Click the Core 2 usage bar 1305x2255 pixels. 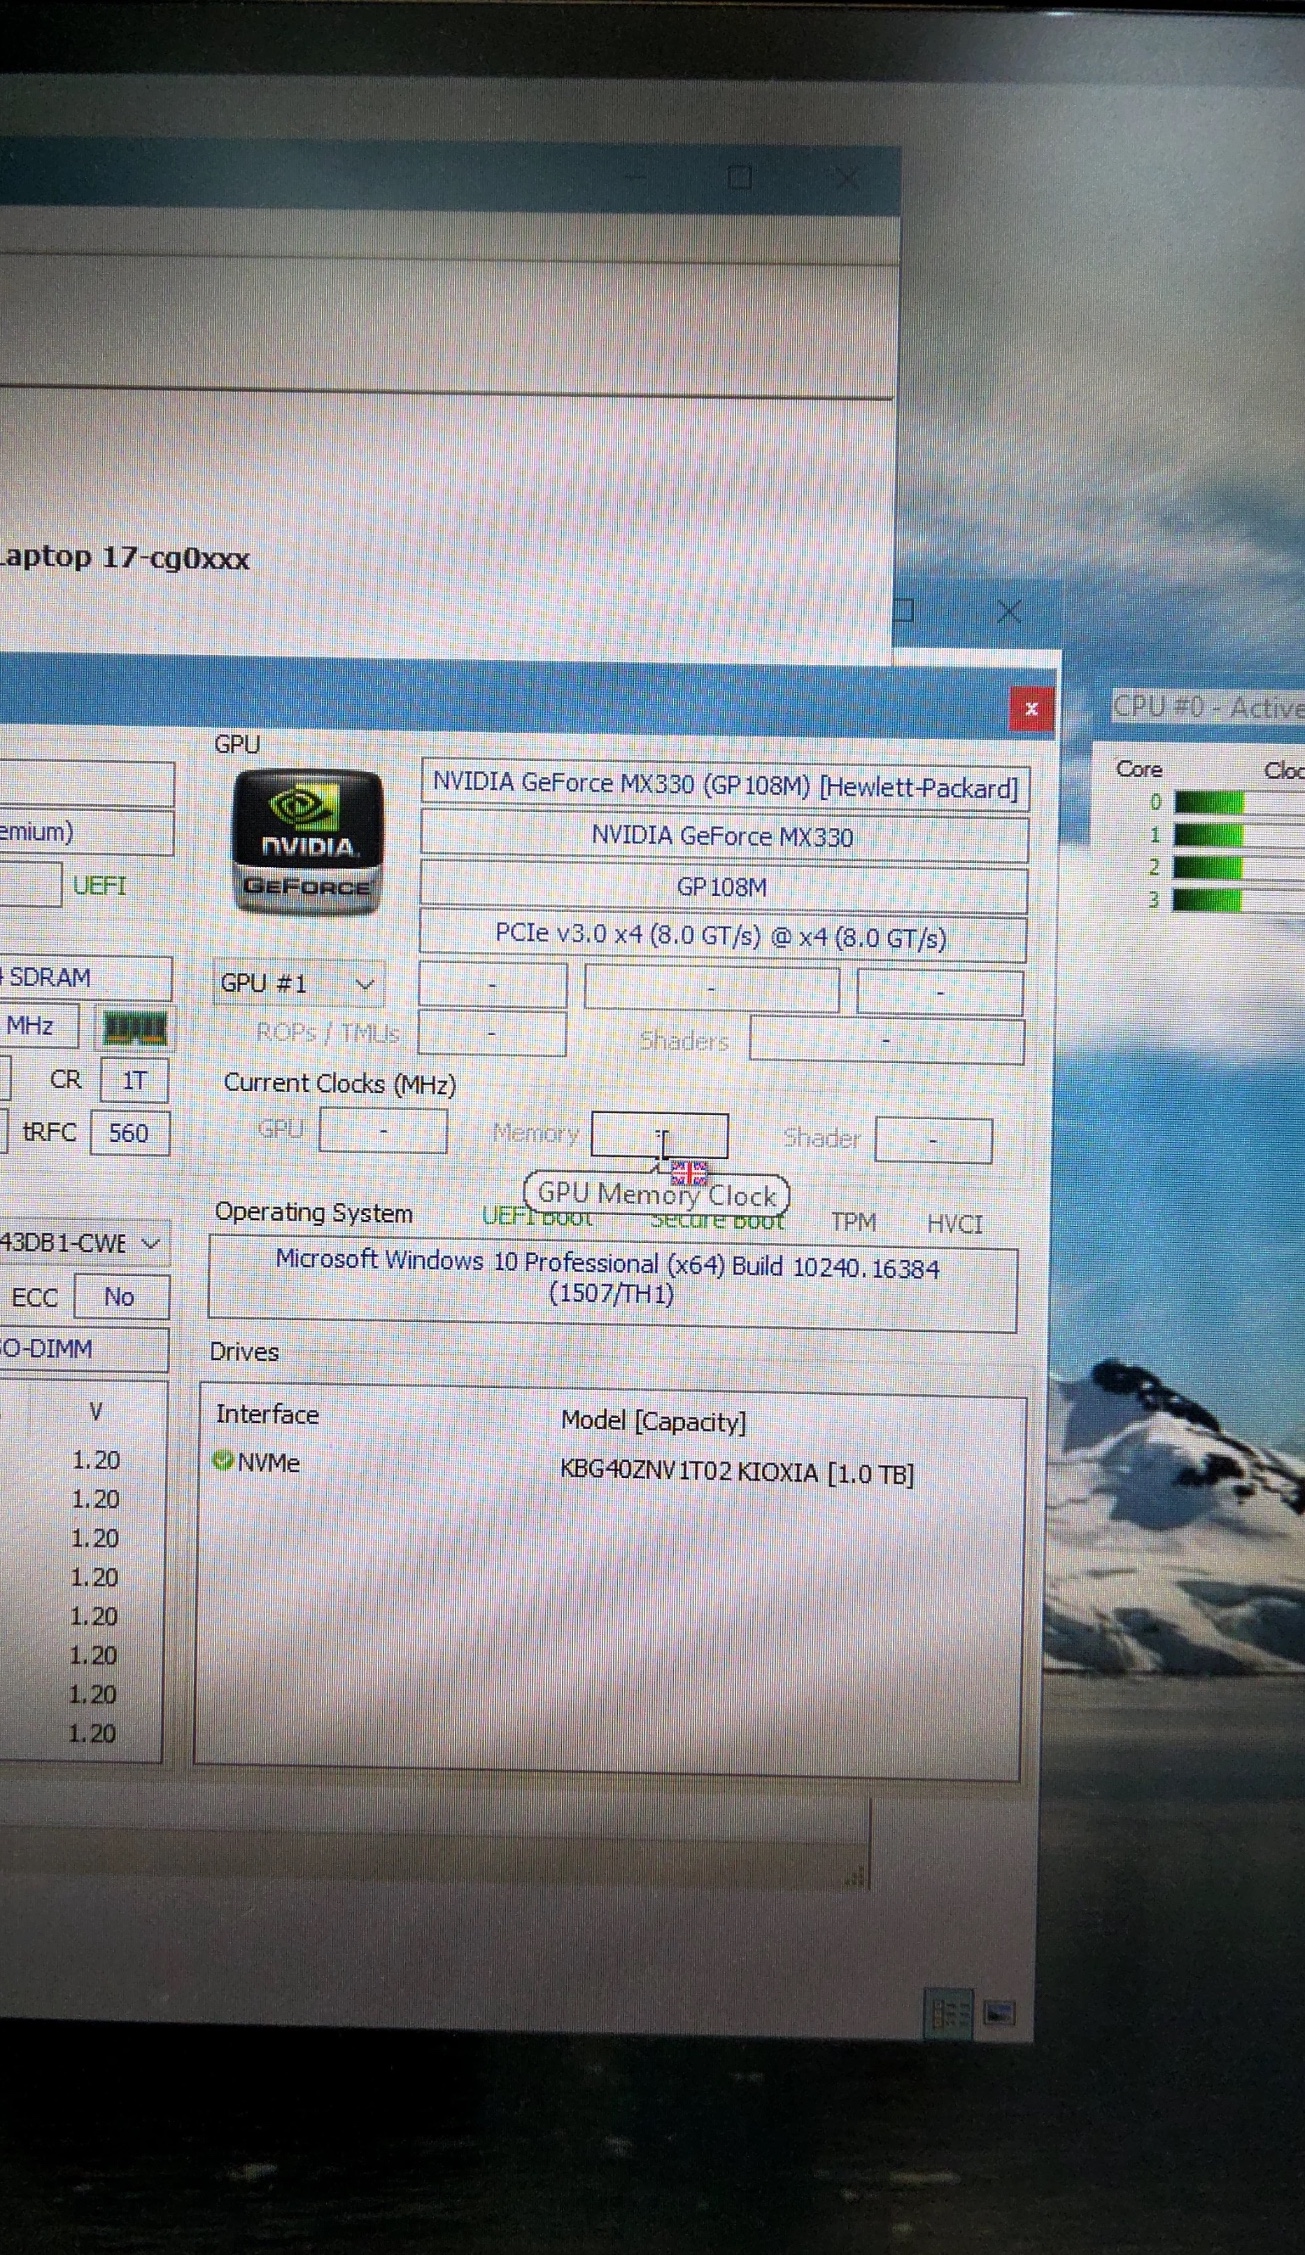click(x=1239, y=868)
